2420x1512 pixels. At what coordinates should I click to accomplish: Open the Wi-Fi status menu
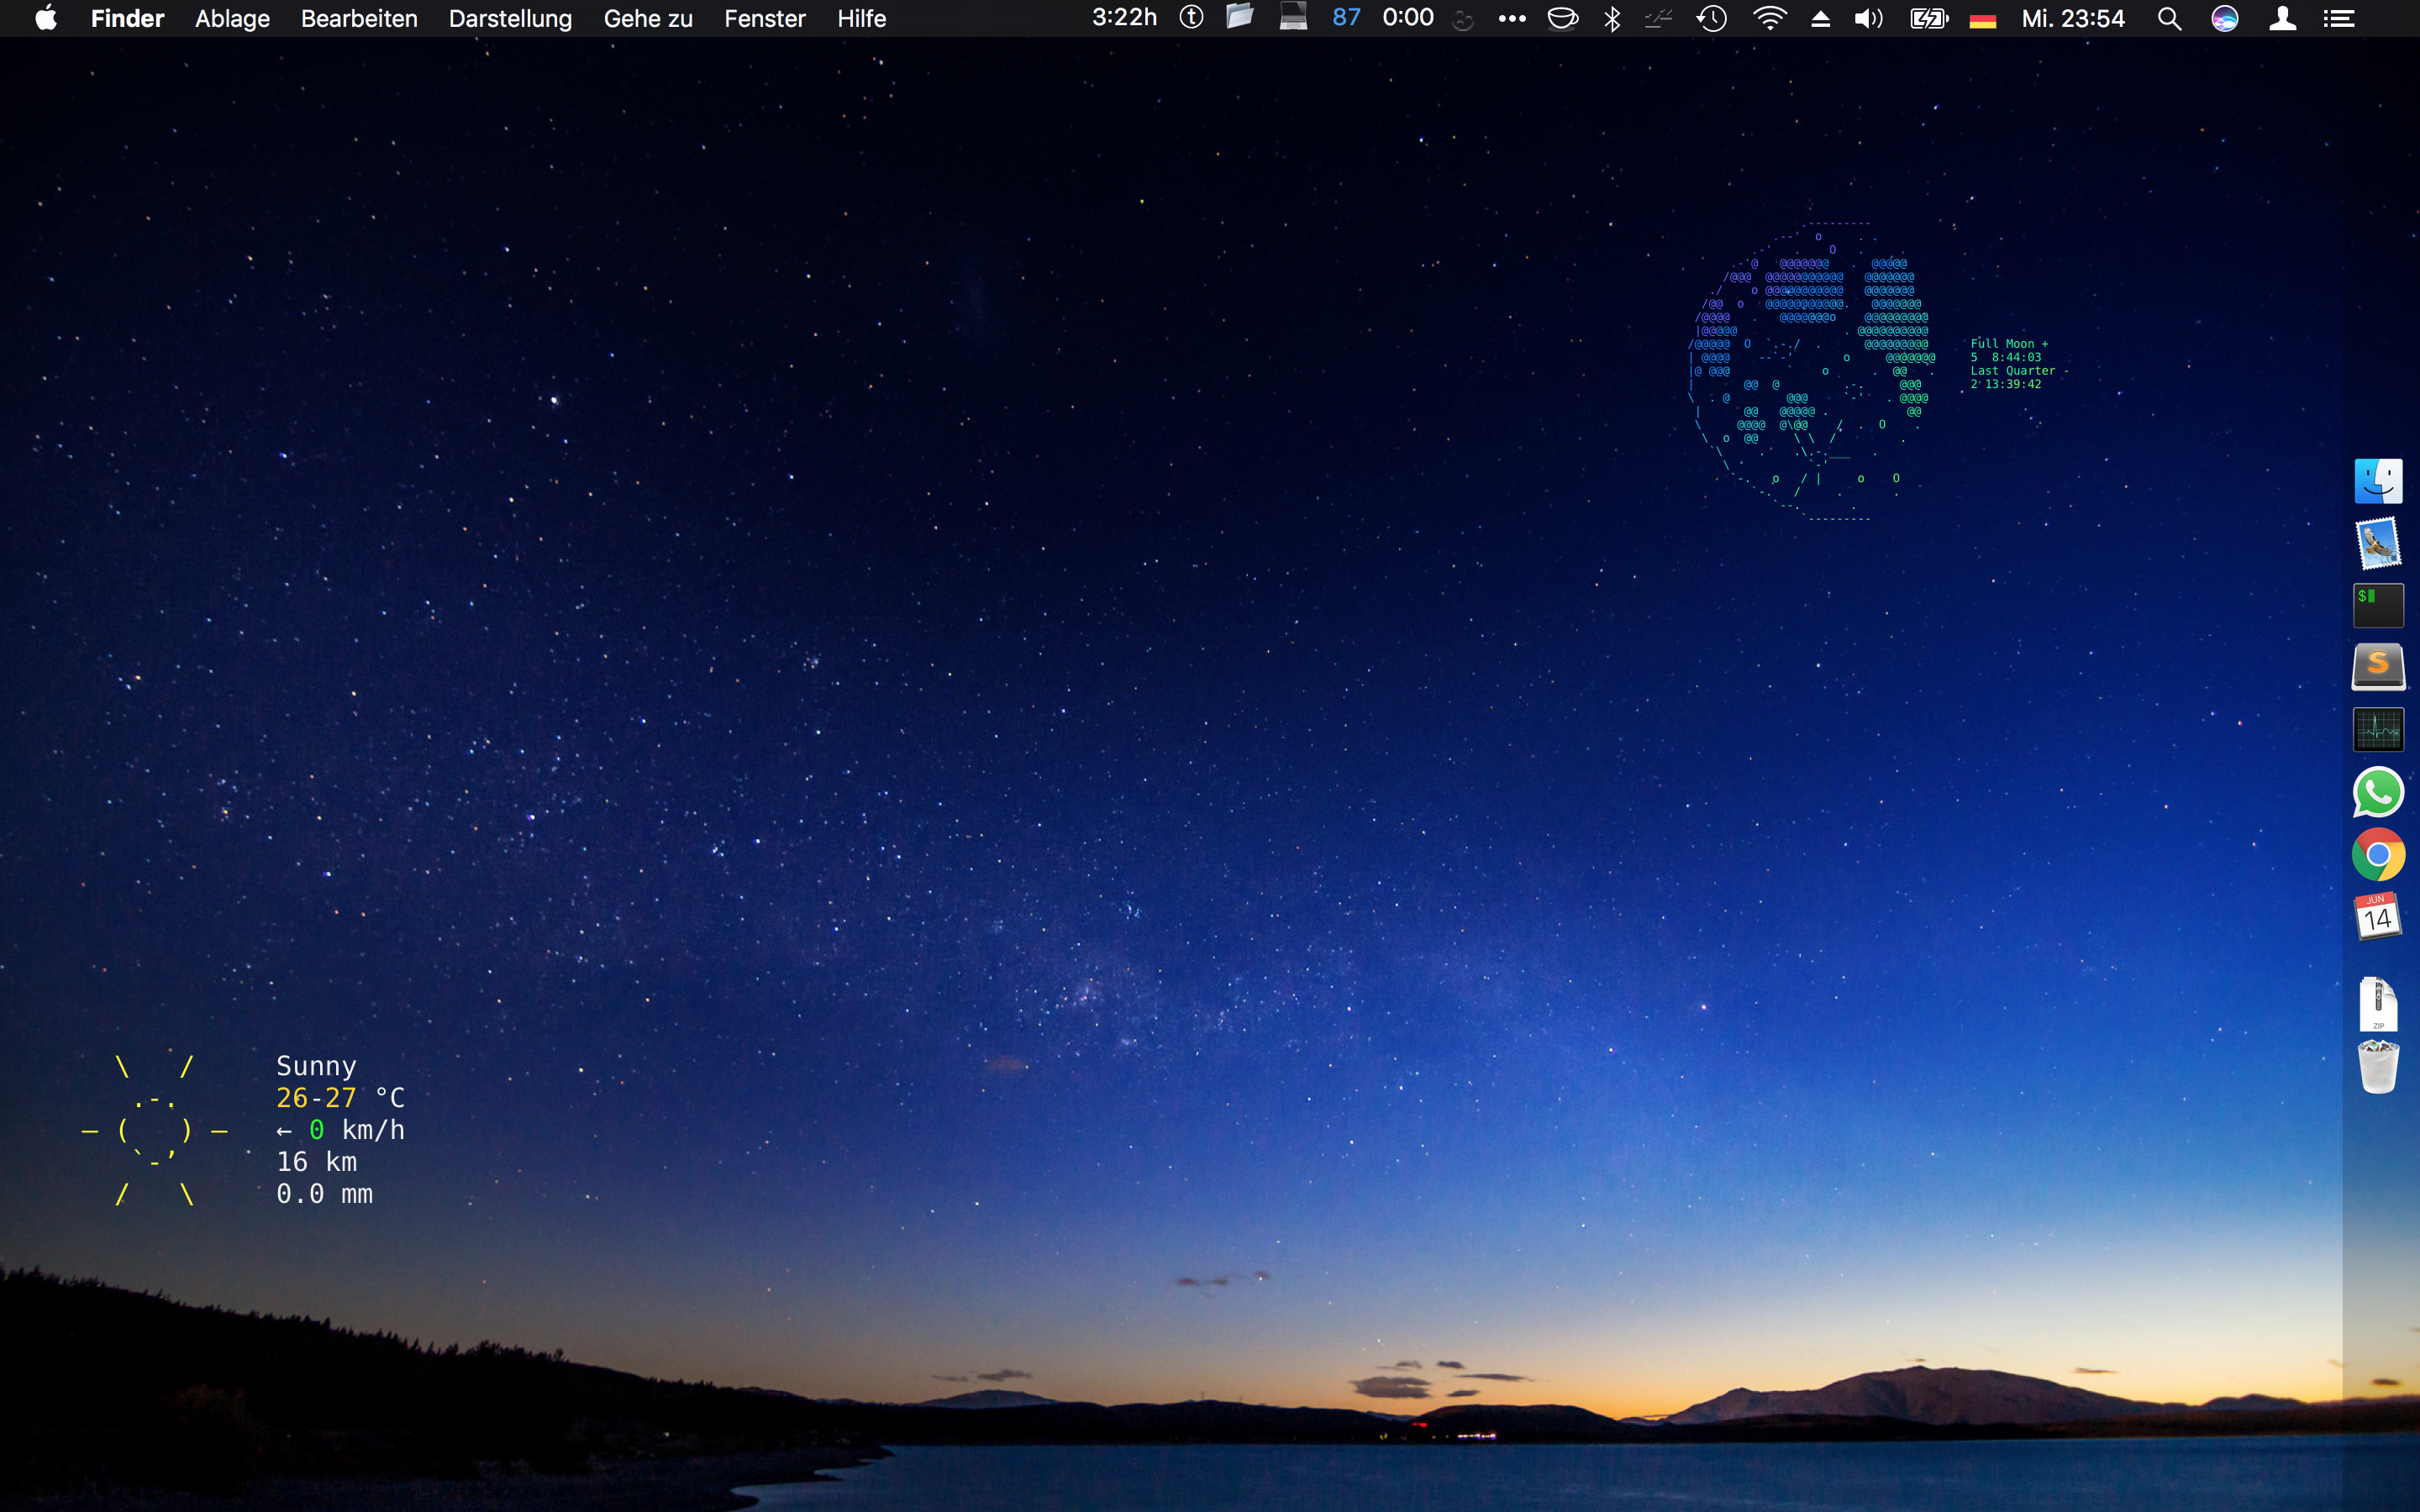pos(1769,19)
